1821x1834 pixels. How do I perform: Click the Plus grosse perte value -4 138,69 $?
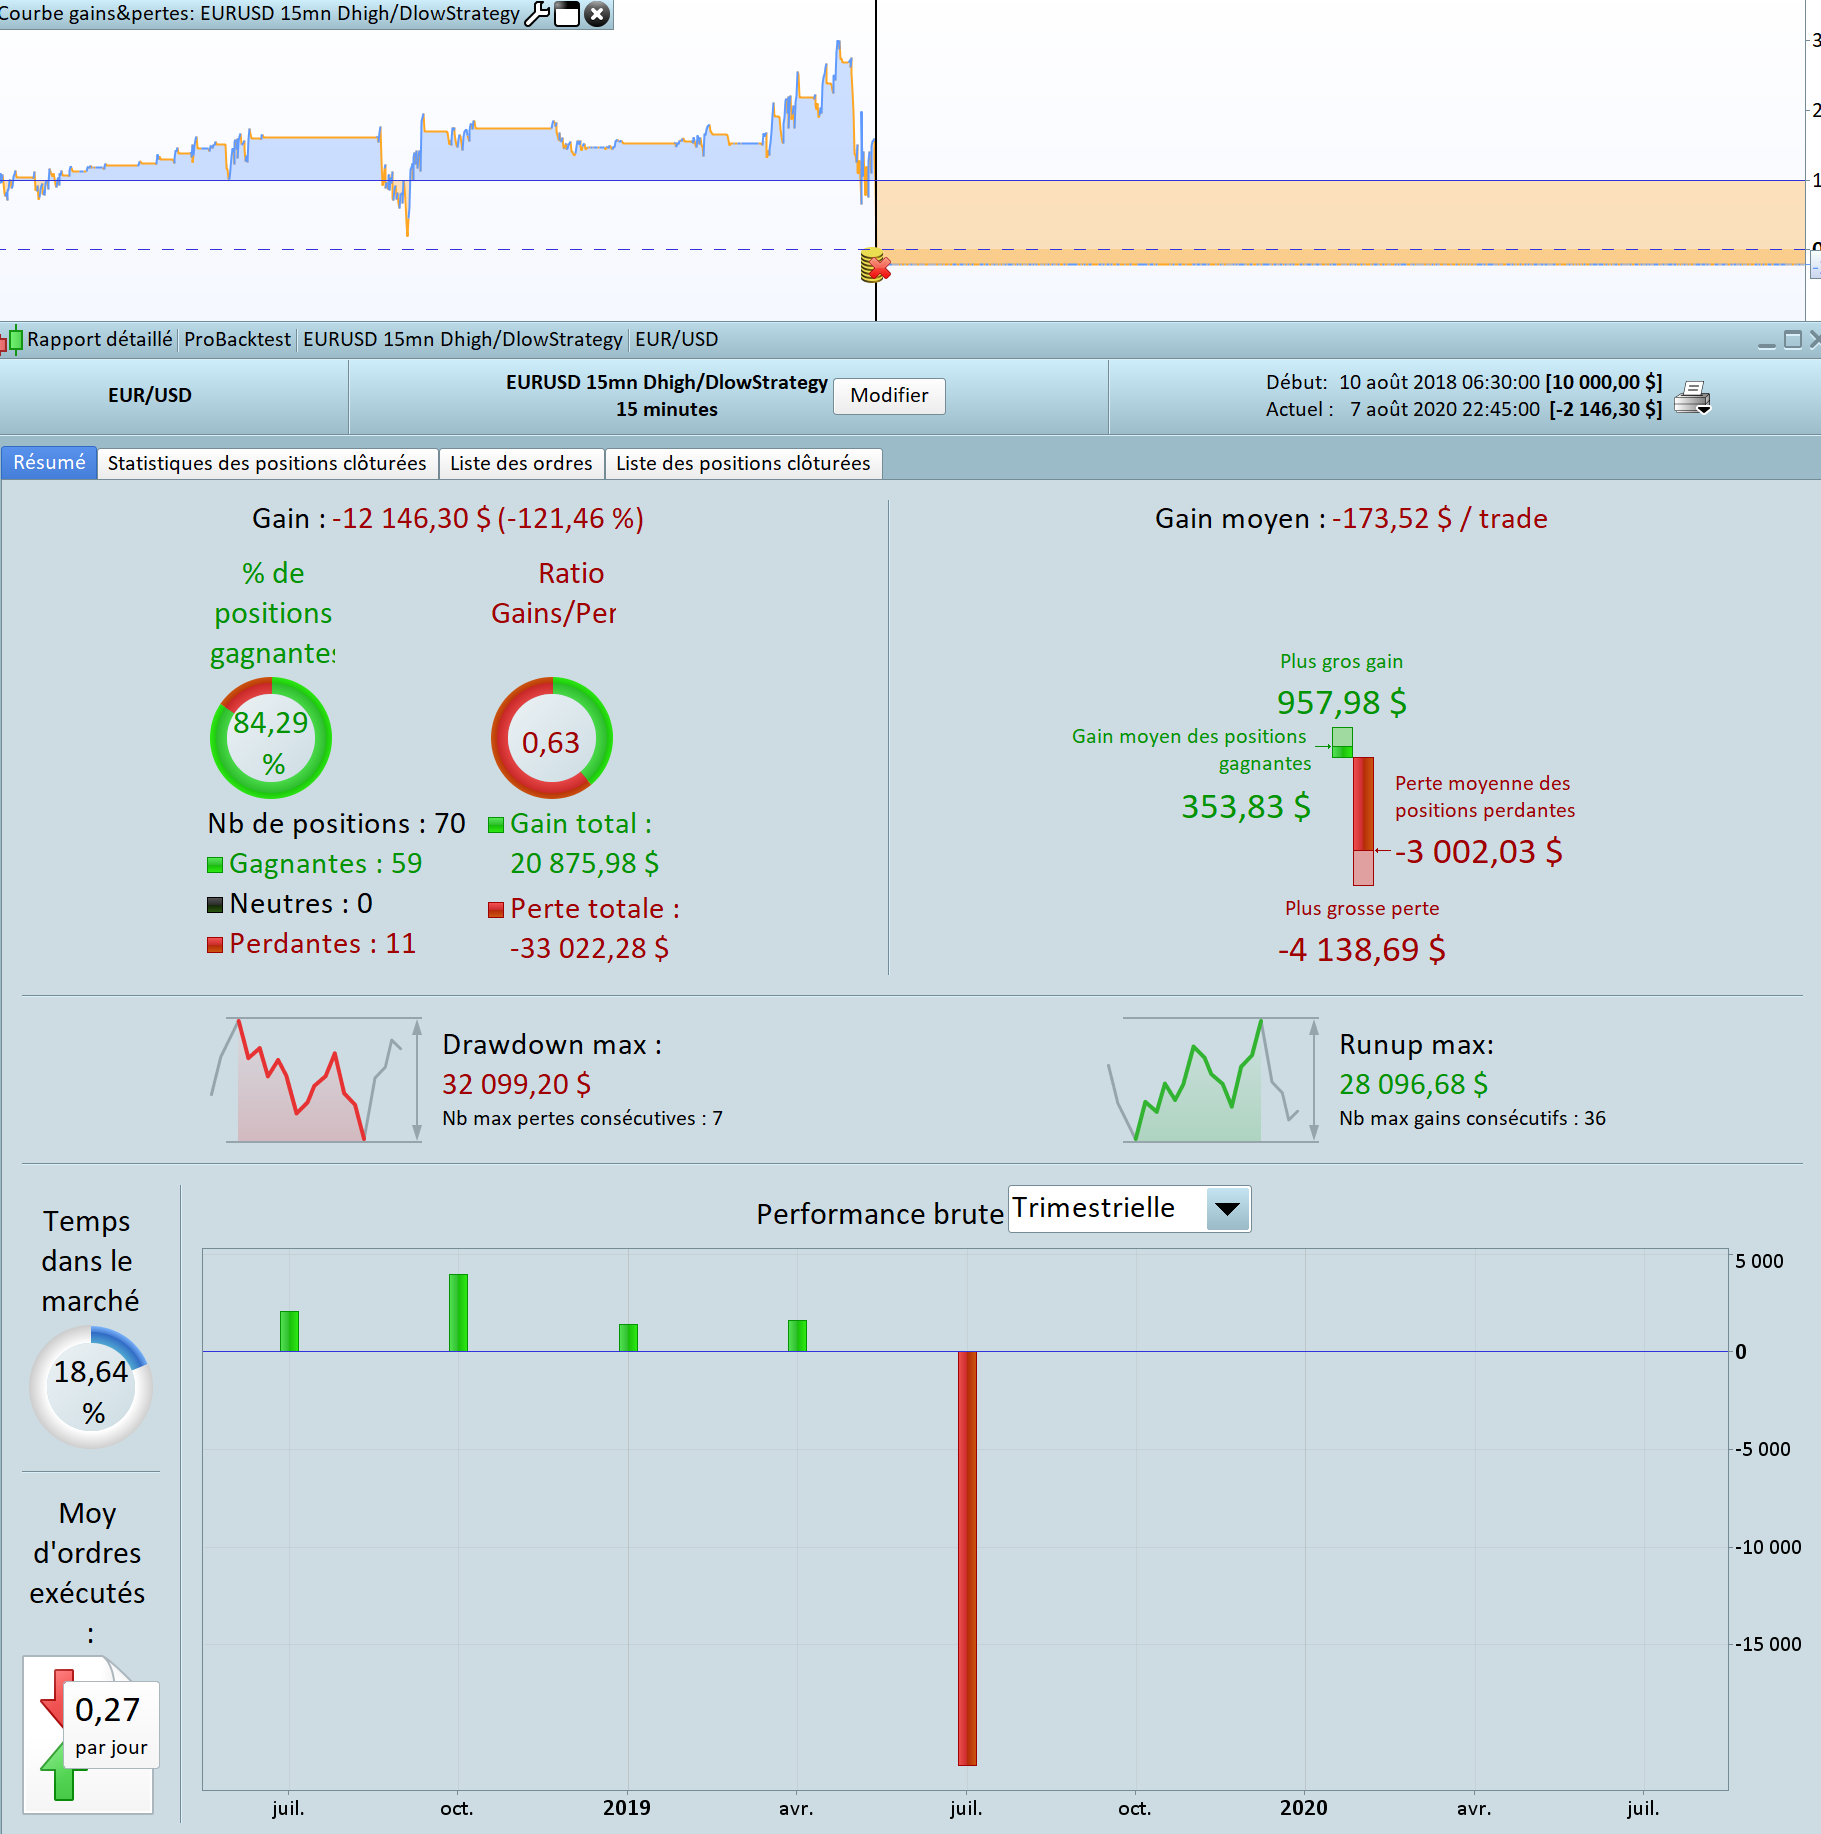(x=1362, y=949)
